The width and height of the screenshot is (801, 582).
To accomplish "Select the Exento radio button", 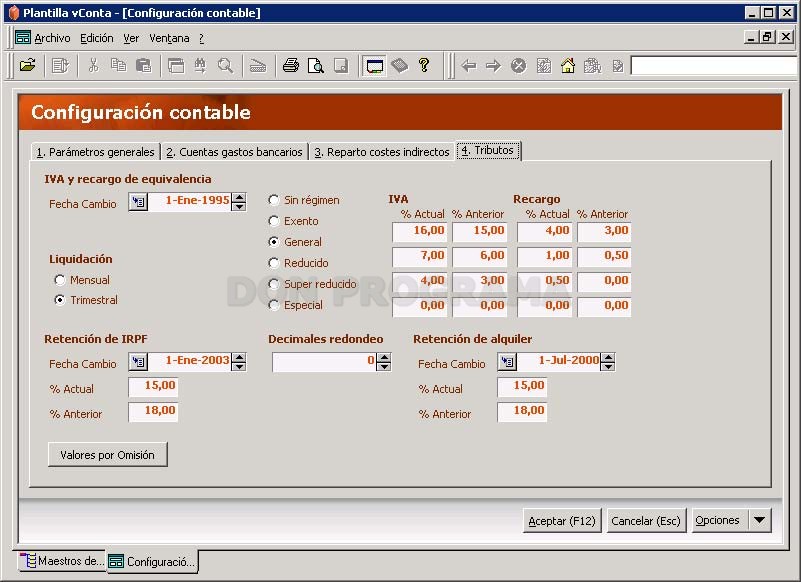I will tap(274, 221).
